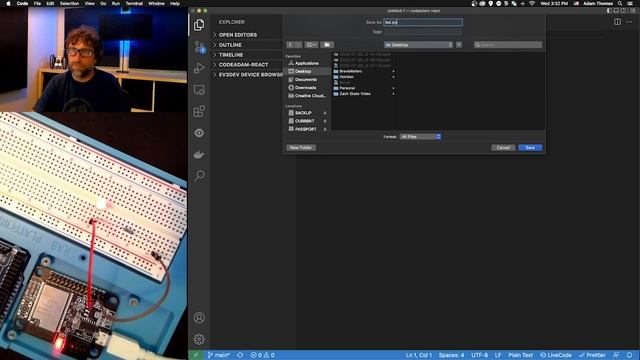
Task: Open macOS Control Center icon
Action: pos(631,3)
